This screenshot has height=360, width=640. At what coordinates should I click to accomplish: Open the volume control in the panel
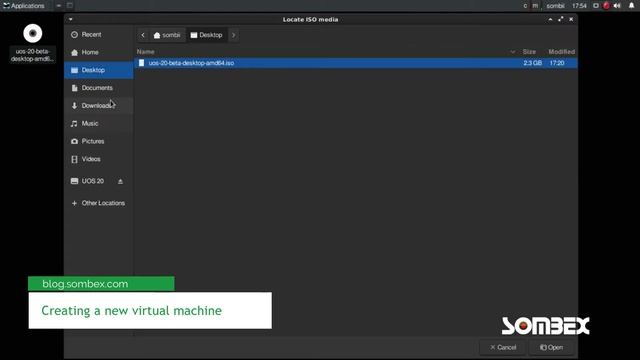(617, 6)
